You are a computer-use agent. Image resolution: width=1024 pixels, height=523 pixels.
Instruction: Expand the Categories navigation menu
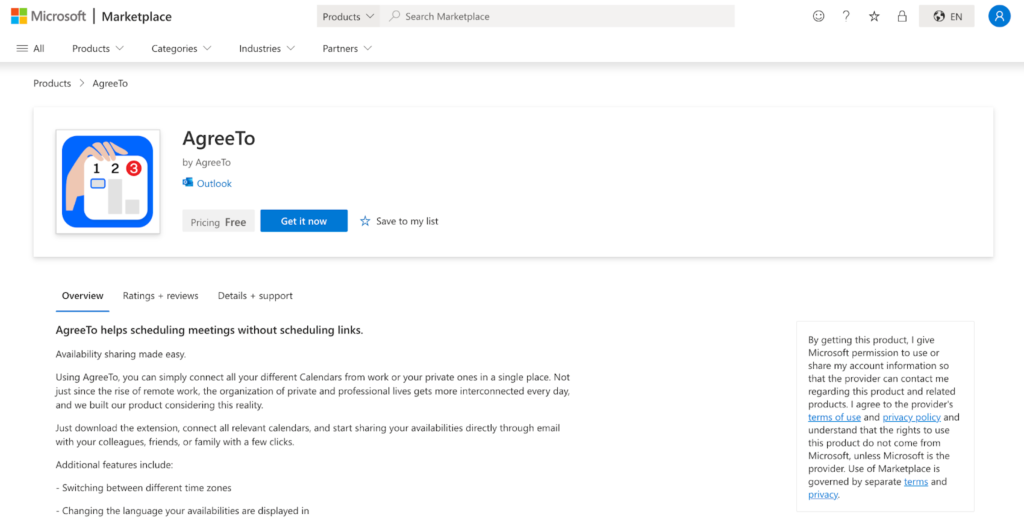coord(182,48)
